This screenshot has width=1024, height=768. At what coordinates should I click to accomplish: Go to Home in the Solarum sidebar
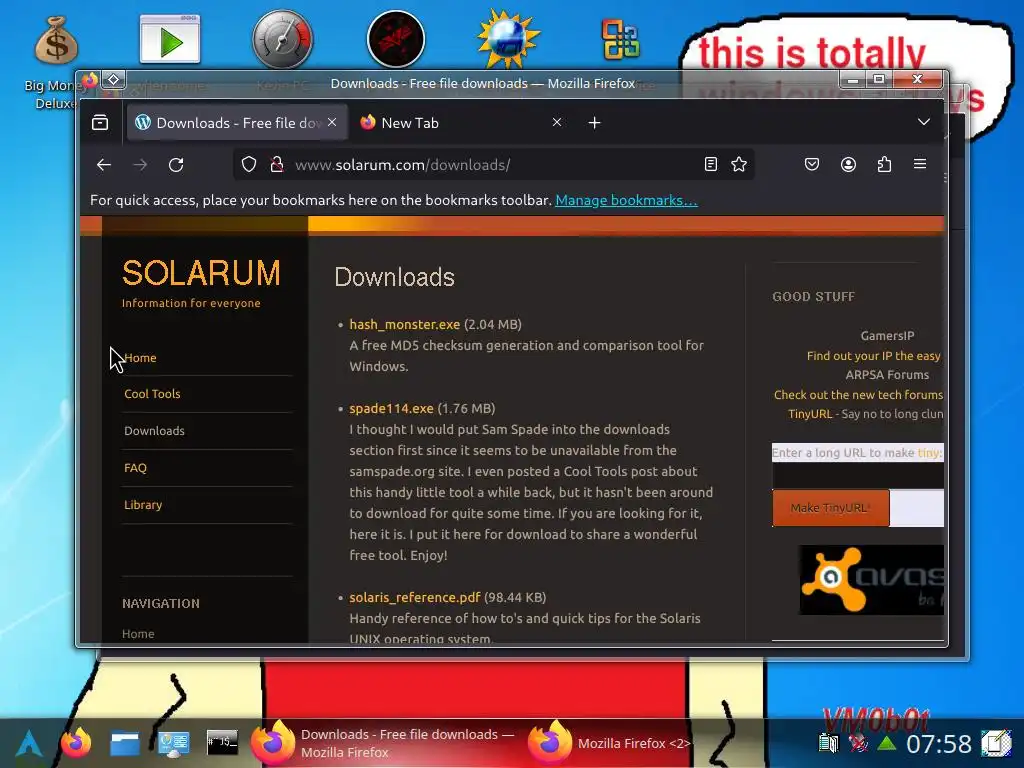coord(140,358)
